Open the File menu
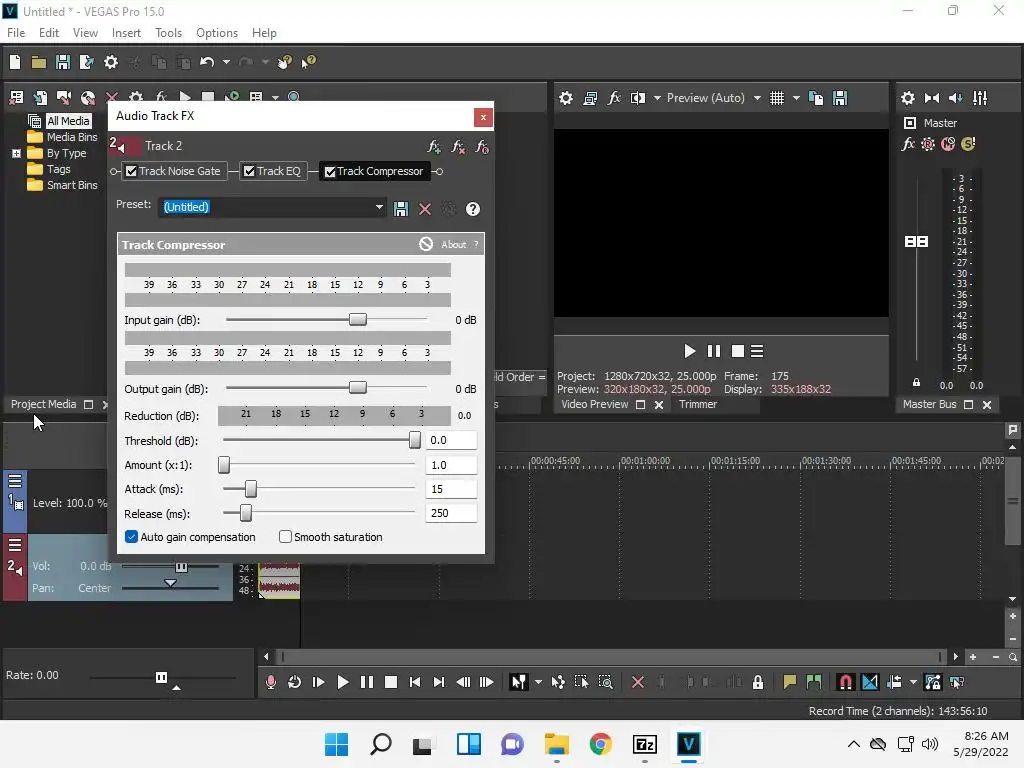The image size is (1024, 768). 16,33
